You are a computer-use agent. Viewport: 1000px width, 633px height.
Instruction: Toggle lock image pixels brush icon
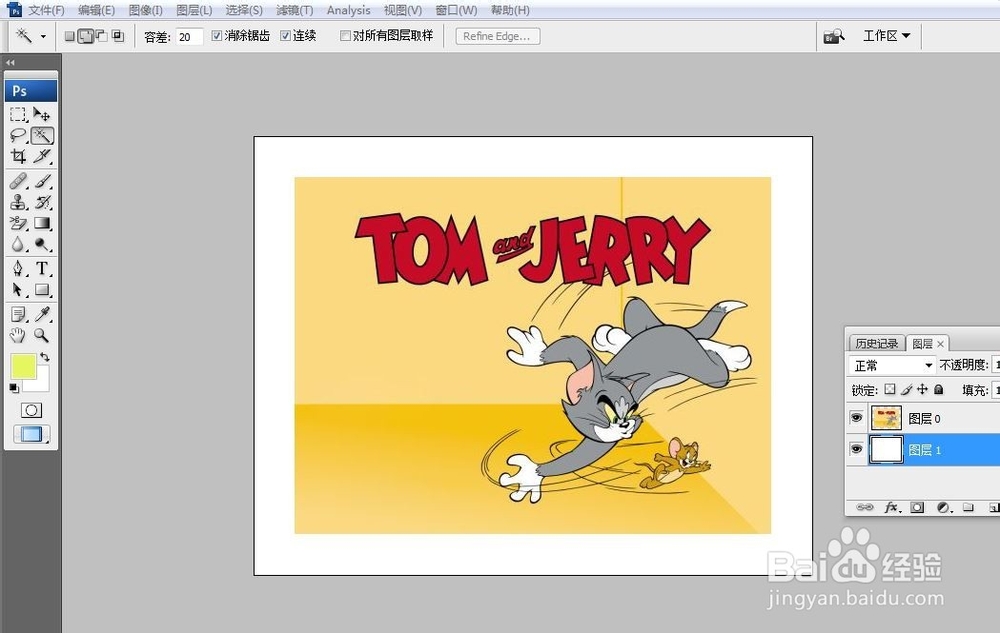tap(906, 389)
